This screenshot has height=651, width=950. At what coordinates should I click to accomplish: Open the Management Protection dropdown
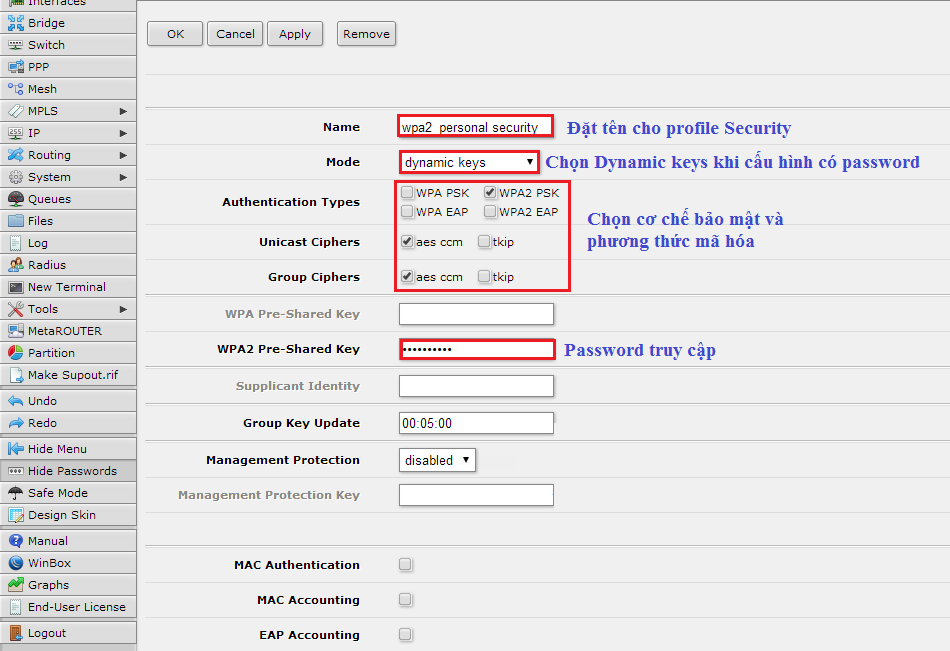tap(436, 460)
